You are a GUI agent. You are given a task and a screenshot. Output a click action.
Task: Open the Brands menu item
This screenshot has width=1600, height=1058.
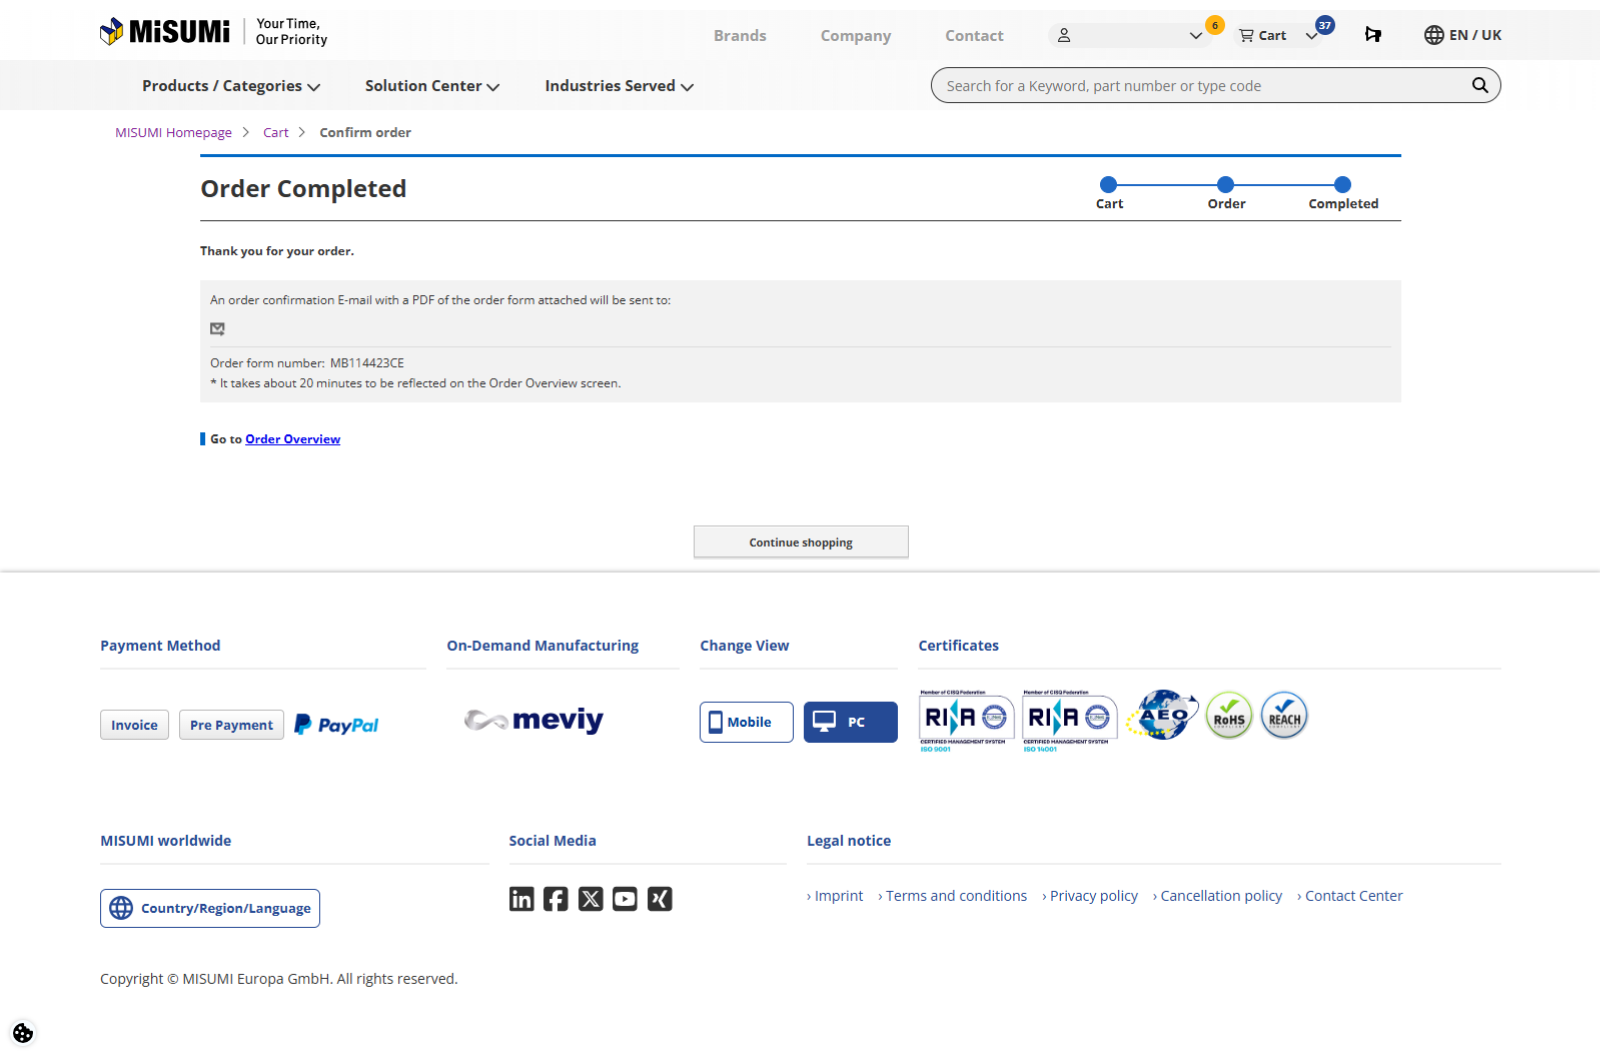pos(740,35)
